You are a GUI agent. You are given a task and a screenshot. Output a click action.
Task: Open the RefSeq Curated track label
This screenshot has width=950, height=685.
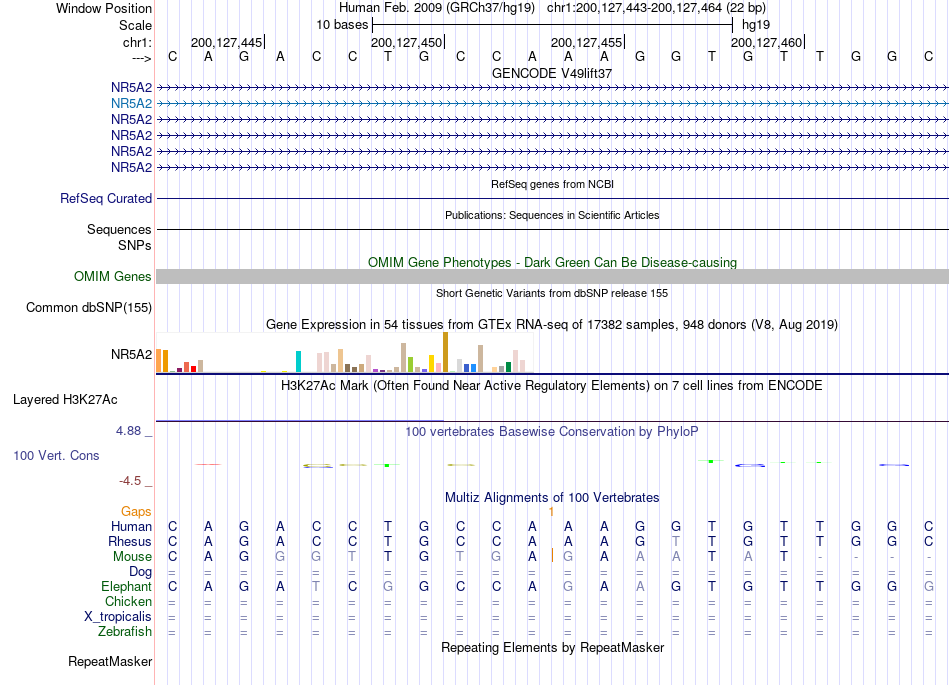tap(106, 199)
